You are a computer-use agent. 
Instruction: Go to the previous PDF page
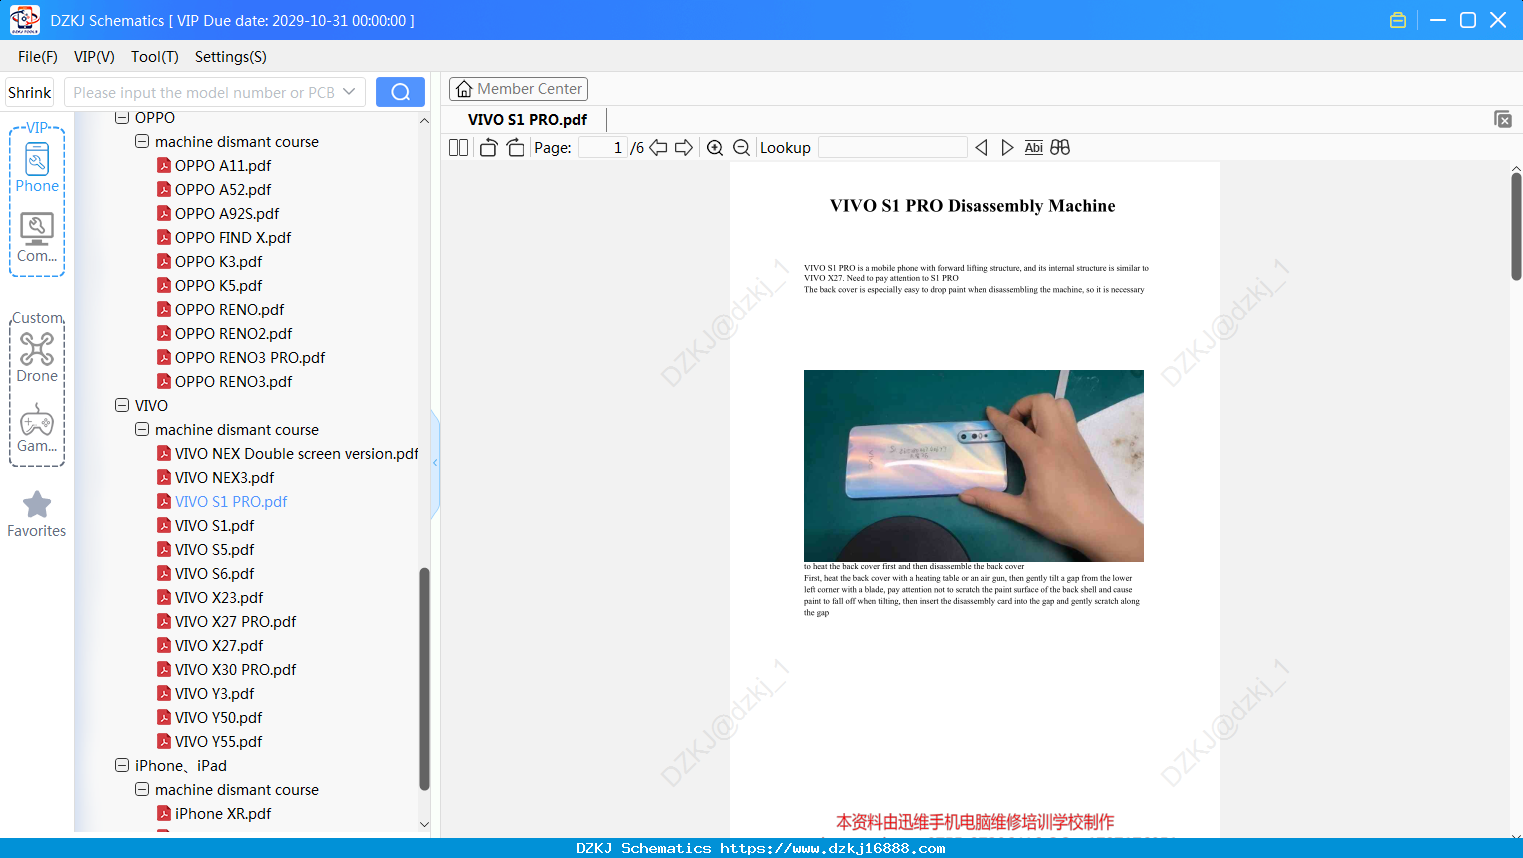point(658,148)
